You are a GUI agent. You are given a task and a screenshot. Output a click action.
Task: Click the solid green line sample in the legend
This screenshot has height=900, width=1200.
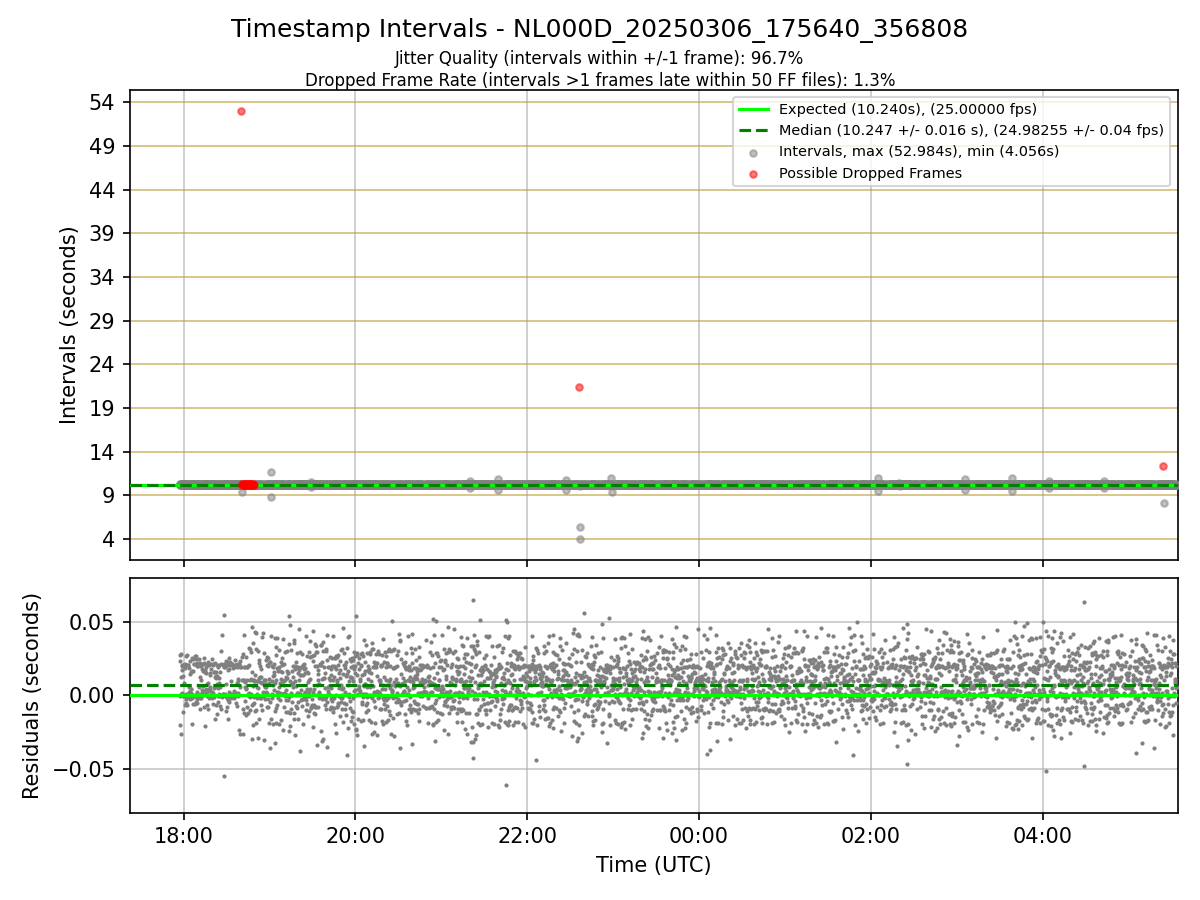click(x=754, y=109)
